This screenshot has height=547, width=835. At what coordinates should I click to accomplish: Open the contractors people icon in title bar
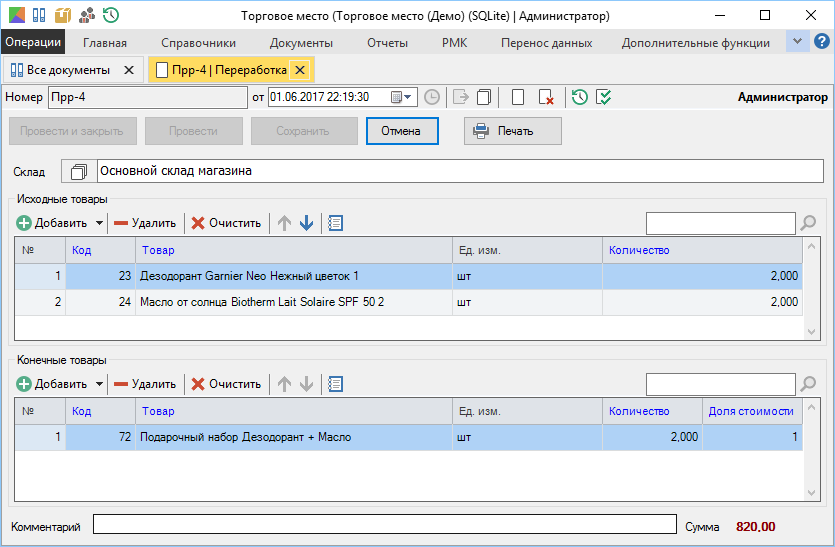coord(87,15)
